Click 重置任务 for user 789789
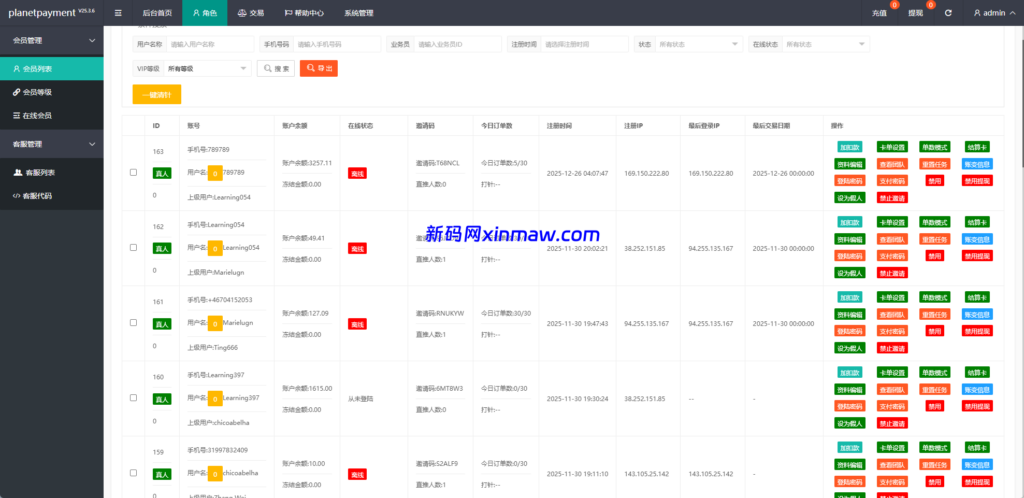 tap(935, 164)
